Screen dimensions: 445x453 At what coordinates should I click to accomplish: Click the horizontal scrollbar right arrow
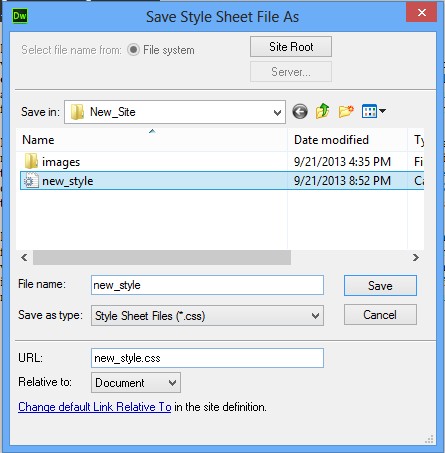click(416, 257)
